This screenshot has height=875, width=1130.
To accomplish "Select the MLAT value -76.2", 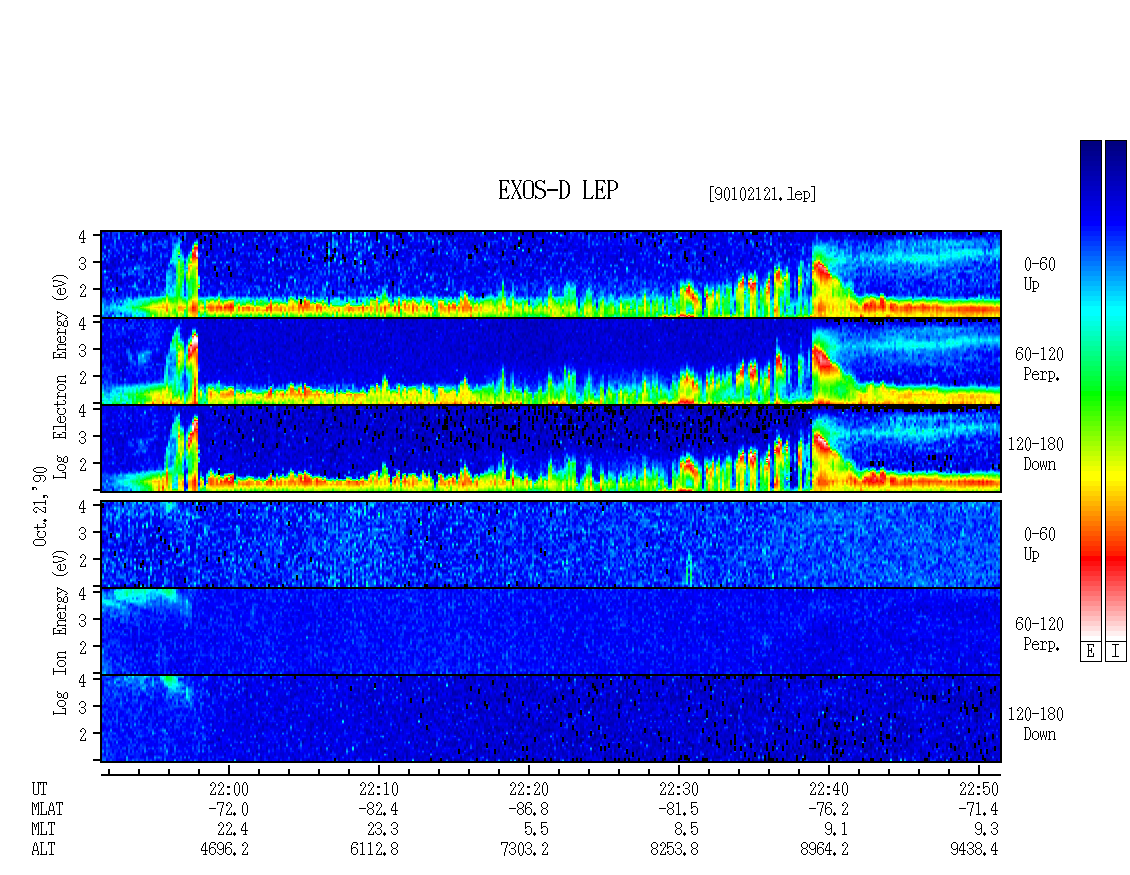I will [x=828, y=809].
